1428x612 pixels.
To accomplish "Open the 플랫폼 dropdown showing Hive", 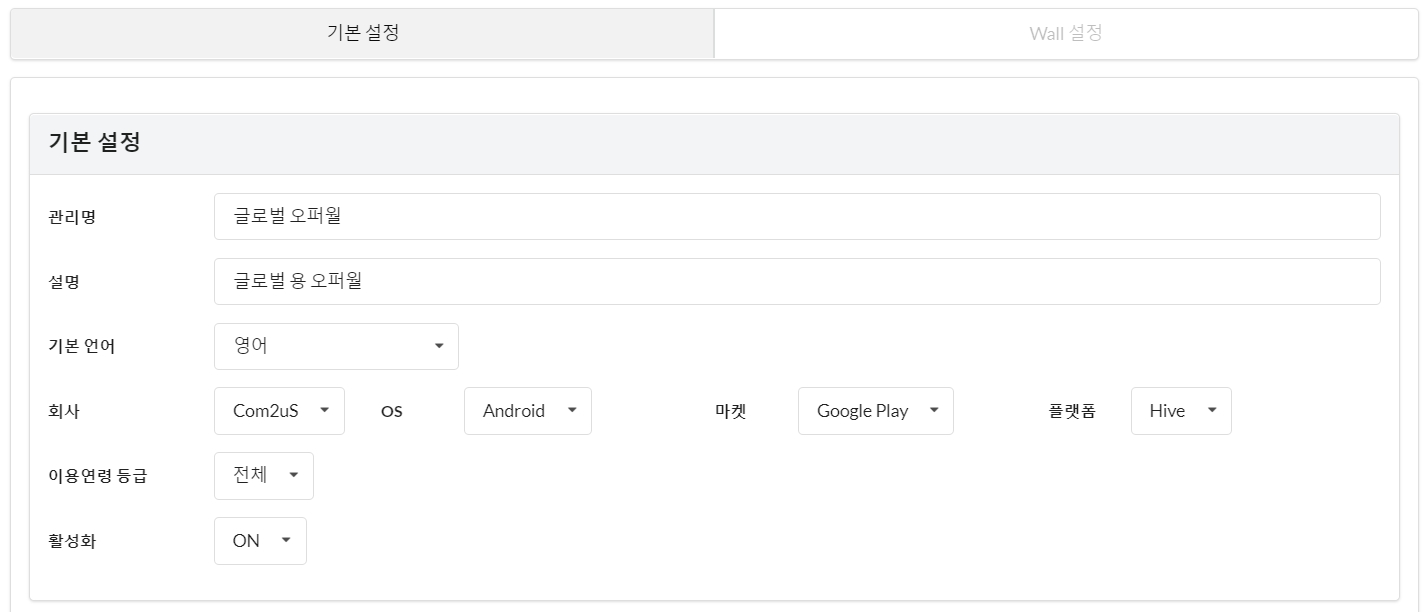I will coord(1181,411).
